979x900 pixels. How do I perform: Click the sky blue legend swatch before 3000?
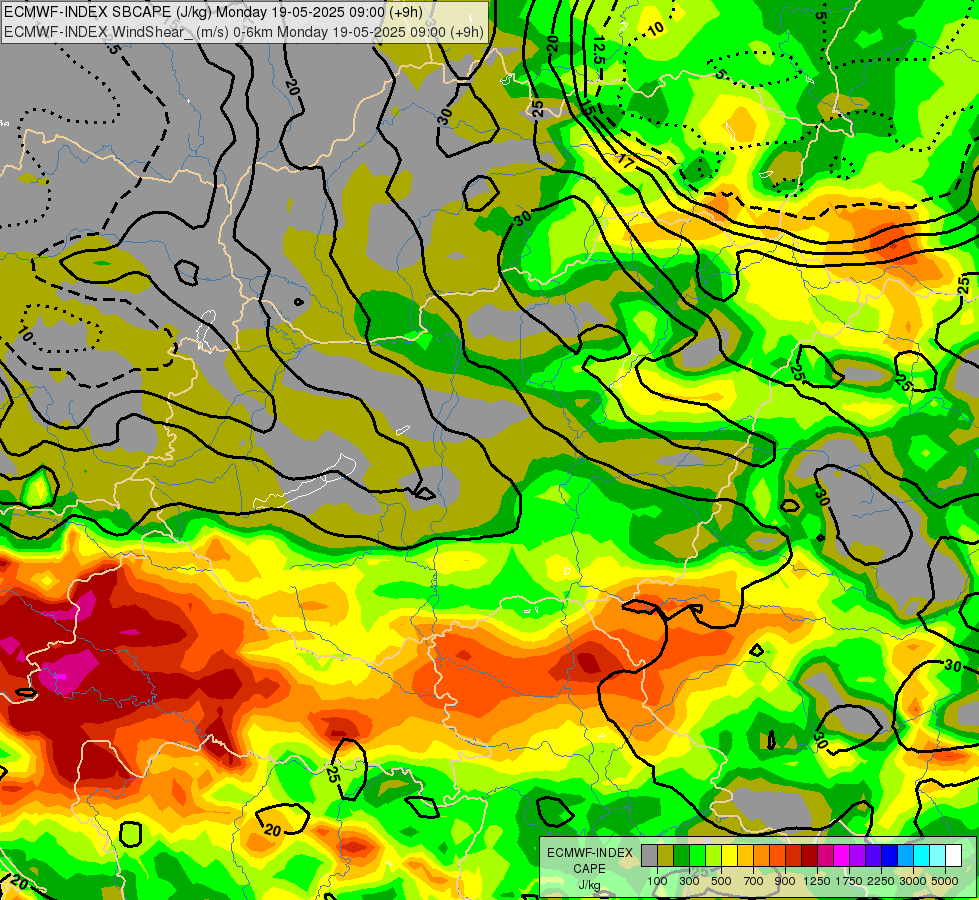pos(905,855)
